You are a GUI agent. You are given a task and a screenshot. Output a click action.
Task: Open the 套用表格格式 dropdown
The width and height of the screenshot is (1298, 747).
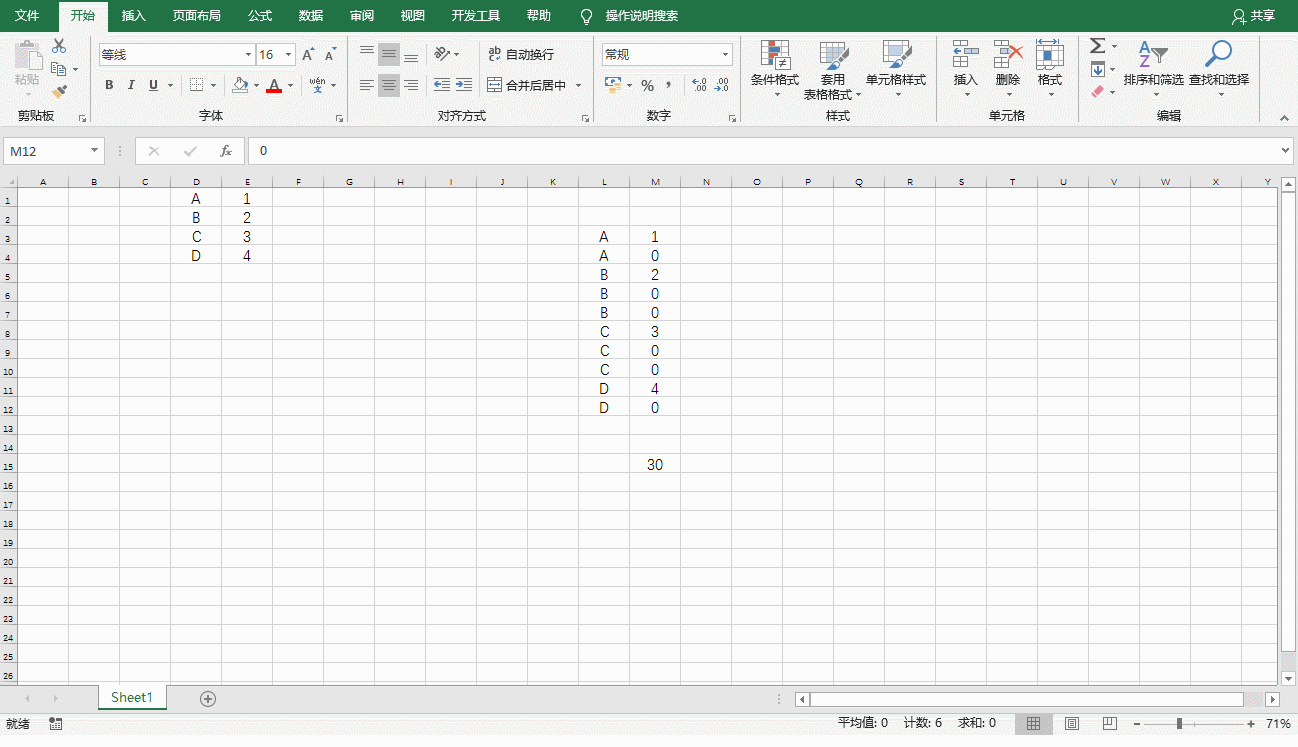832,70
